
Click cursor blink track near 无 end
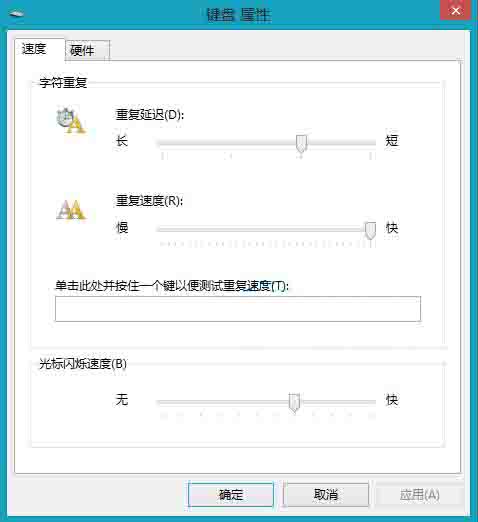(x=167, y=402)
